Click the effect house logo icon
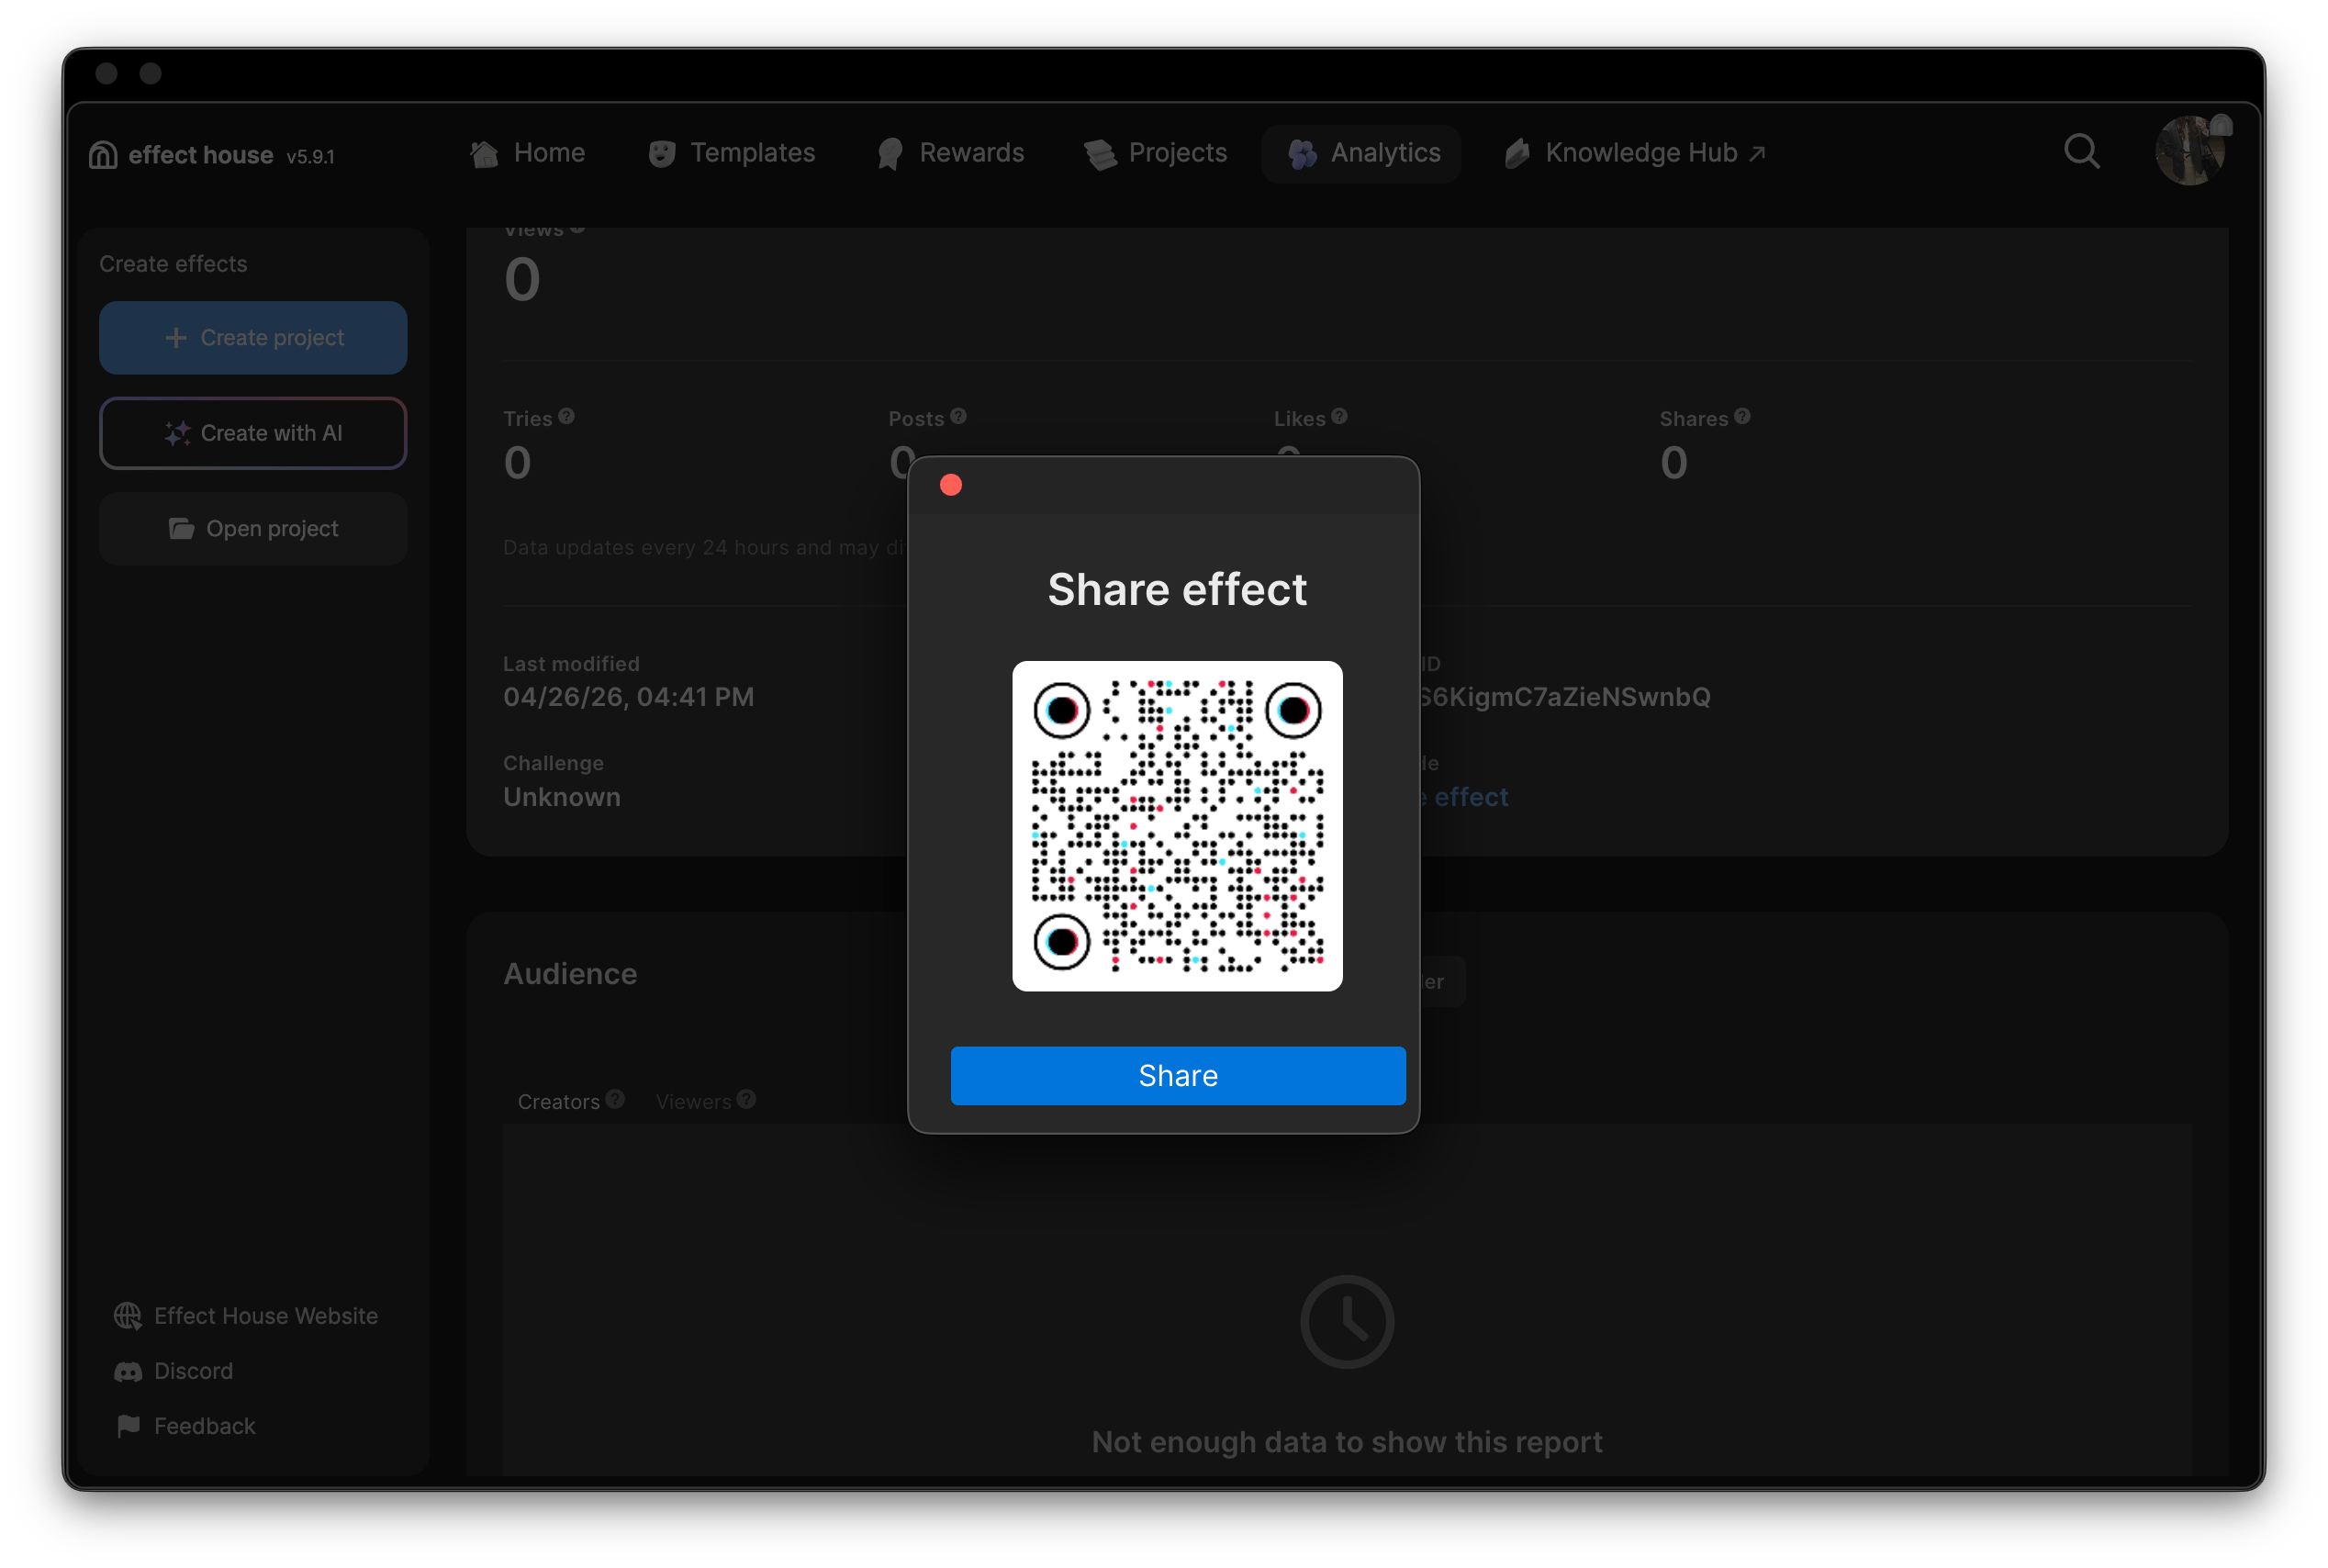This screenshot has height=1568, width=2328. pyautogui.click(x=103, y=155)
